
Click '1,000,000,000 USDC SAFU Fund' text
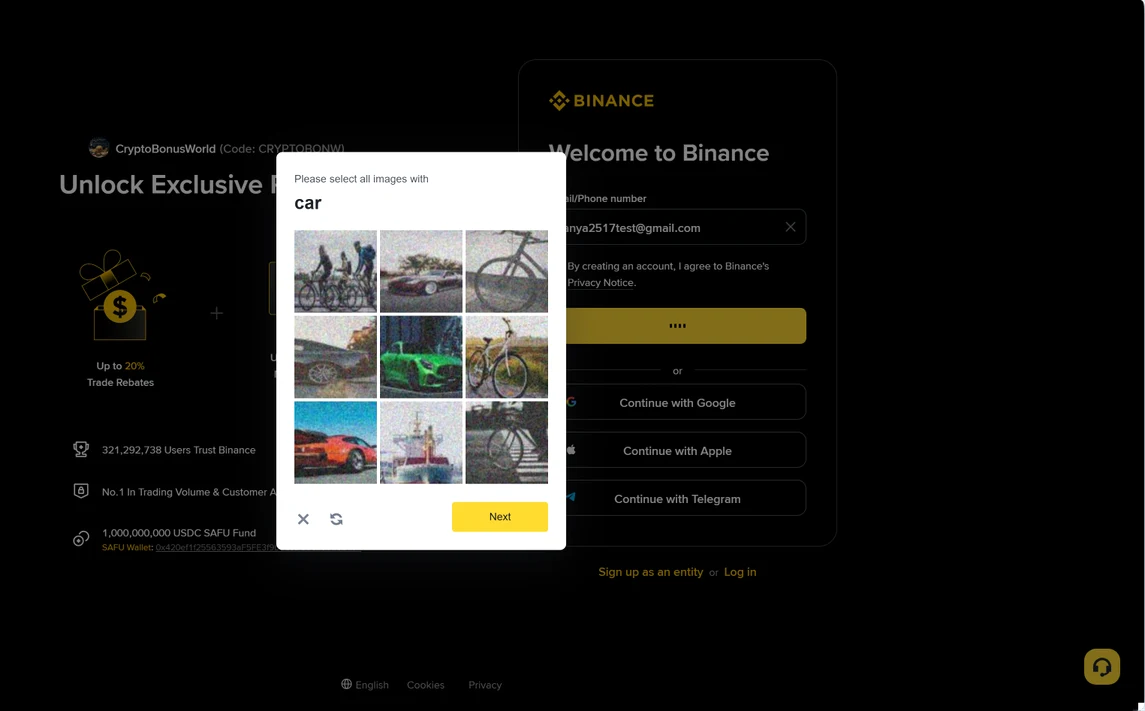tap(179, 532)
